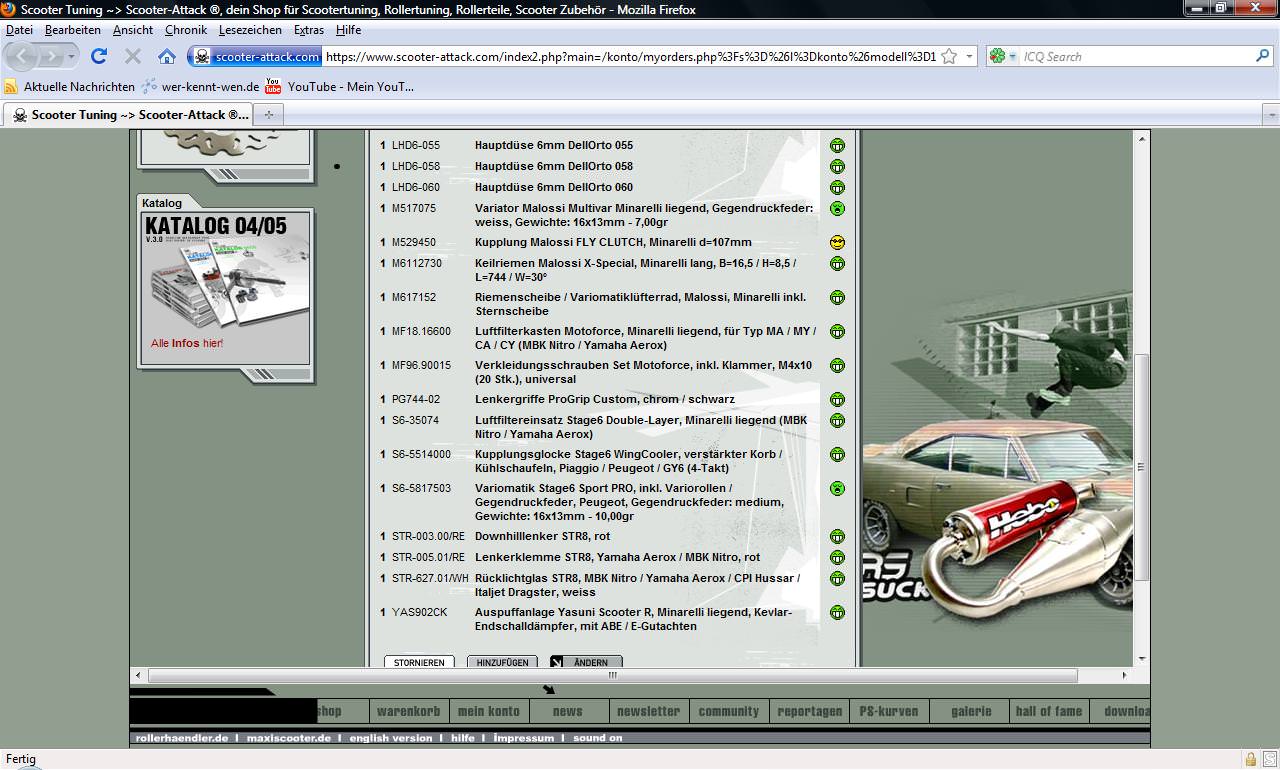The width and height of the screenshot is (1280, 770).
Task: Open the newsletter navigation item
Action: [649, 711]
